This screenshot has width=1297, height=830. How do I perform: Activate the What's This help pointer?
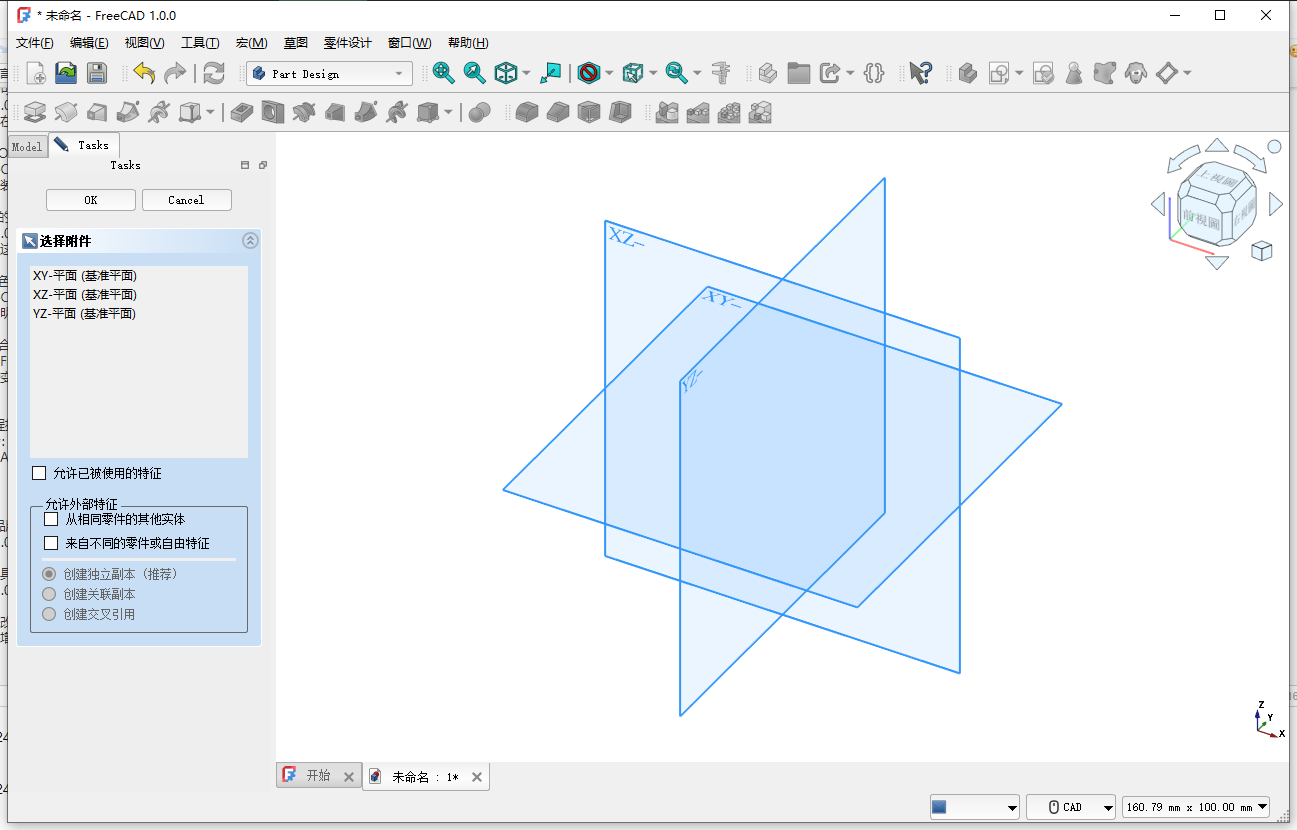coord(921,73)
